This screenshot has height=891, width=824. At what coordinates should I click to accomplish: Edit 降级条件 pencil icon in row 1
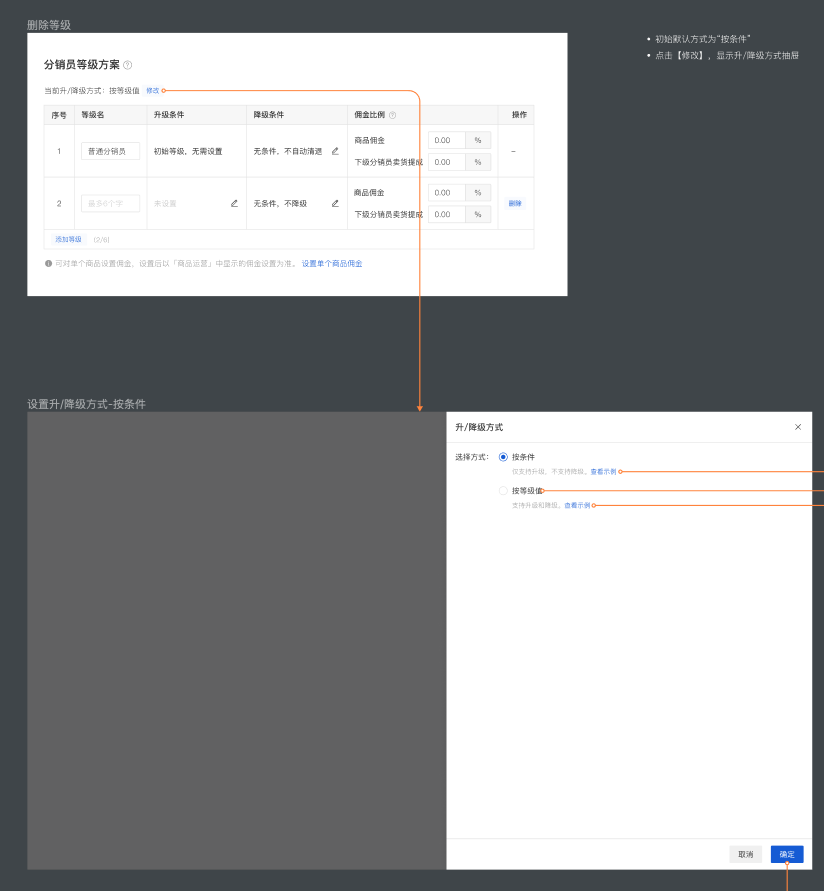(335, 151)
